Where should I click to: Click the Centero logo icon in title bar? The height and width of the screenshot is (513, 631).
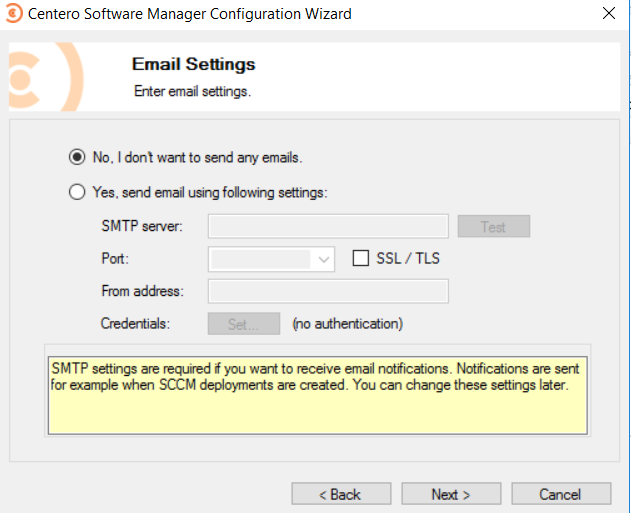tap(14, 13)
